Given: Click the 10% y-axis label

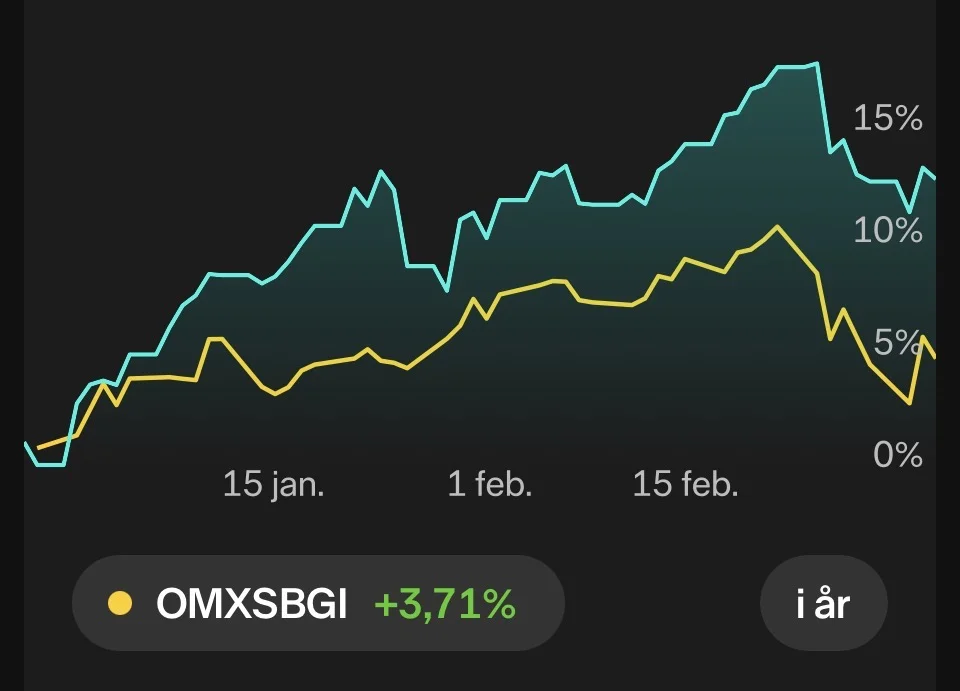Looking at the screenshot, I should (x=887, y=231).
